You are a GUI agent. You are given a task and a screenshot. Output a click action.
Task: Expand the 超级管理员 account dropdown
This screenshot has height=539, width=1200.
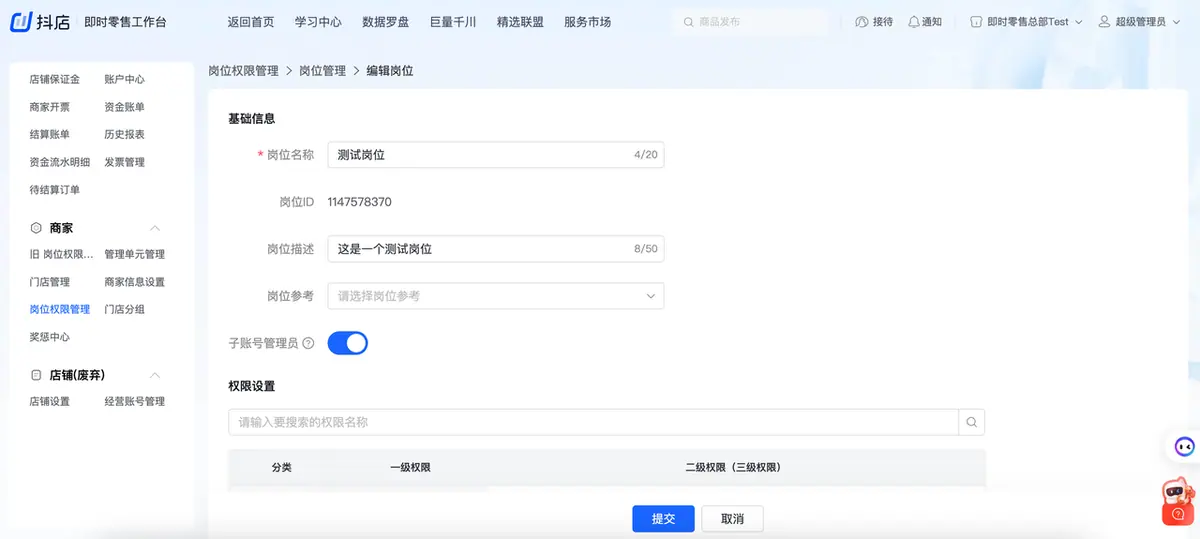coord(1175,22)
